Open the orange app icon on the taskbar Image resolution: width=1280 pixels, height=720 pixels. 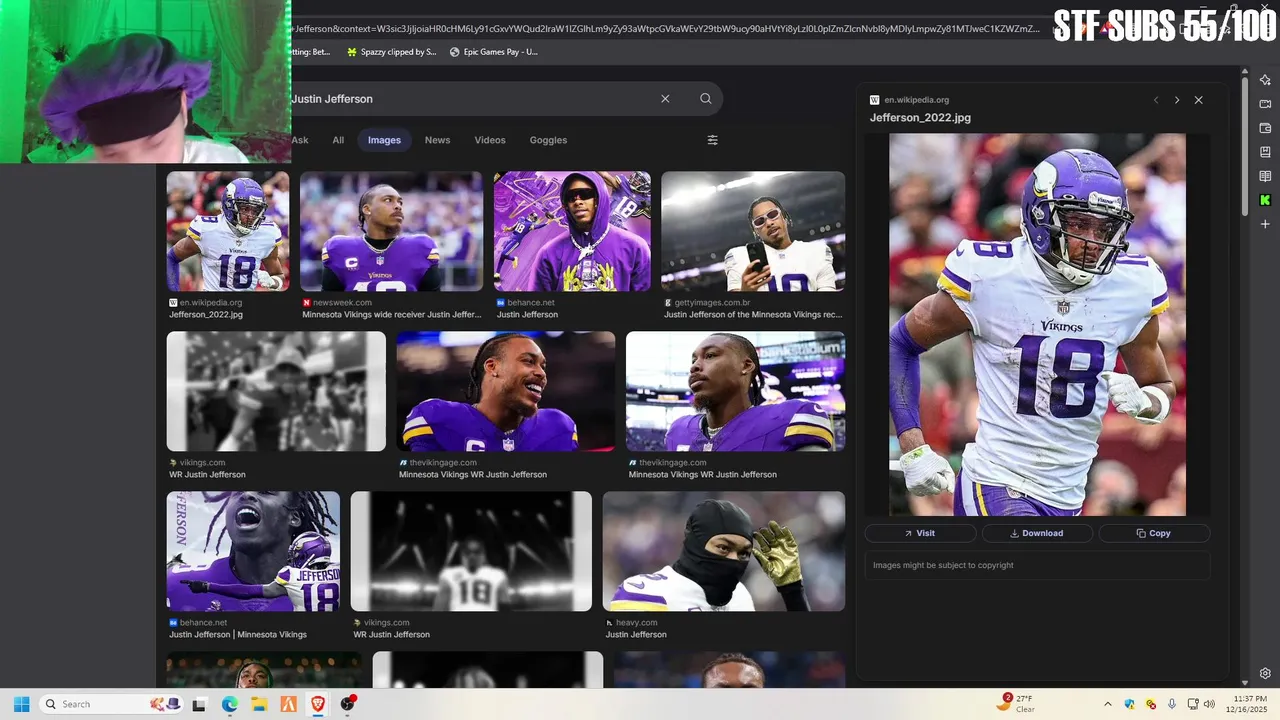(x=288, y=704)
